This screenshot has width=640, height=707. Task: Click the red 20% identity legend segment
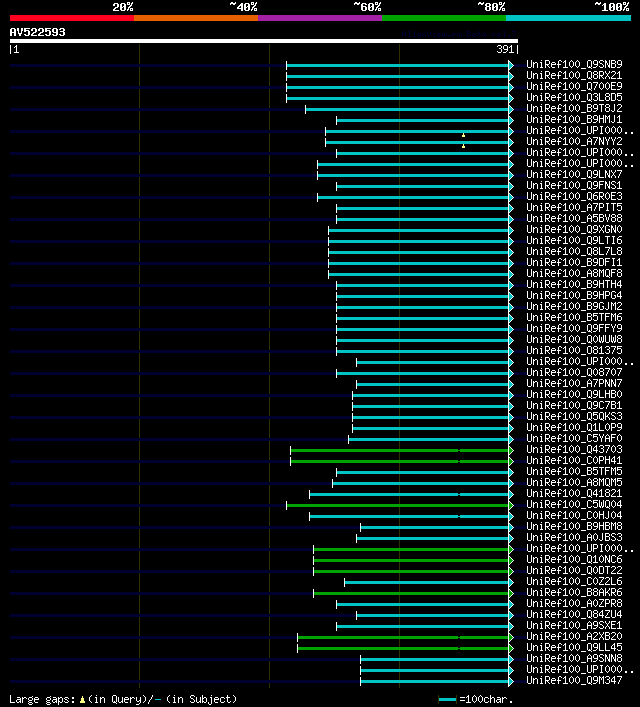tap(72, 18)
